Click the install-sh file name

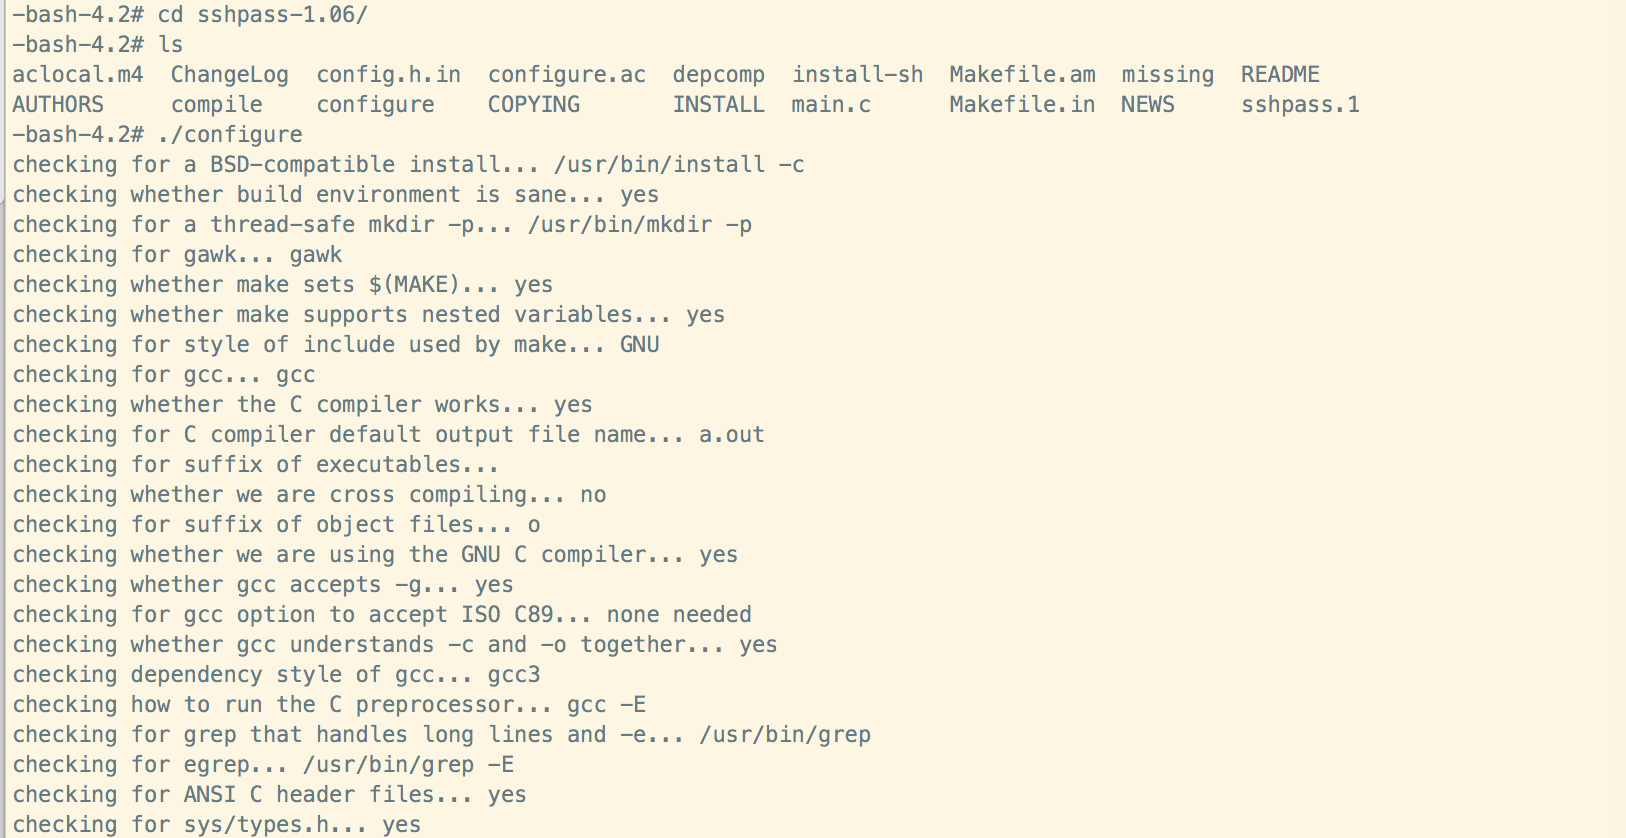(857, 75)
